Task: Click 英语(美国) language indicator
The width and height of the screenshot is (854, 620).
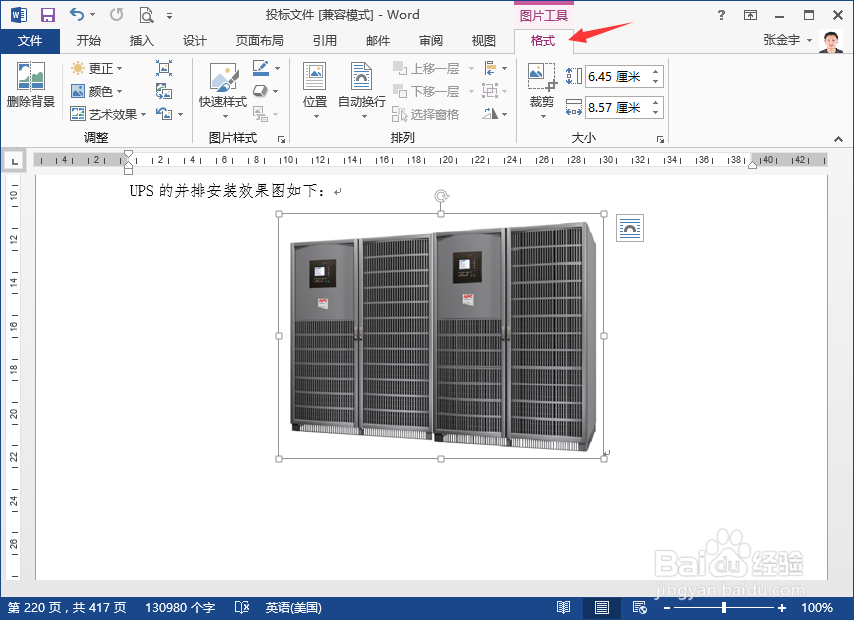Action: point(293,607)
